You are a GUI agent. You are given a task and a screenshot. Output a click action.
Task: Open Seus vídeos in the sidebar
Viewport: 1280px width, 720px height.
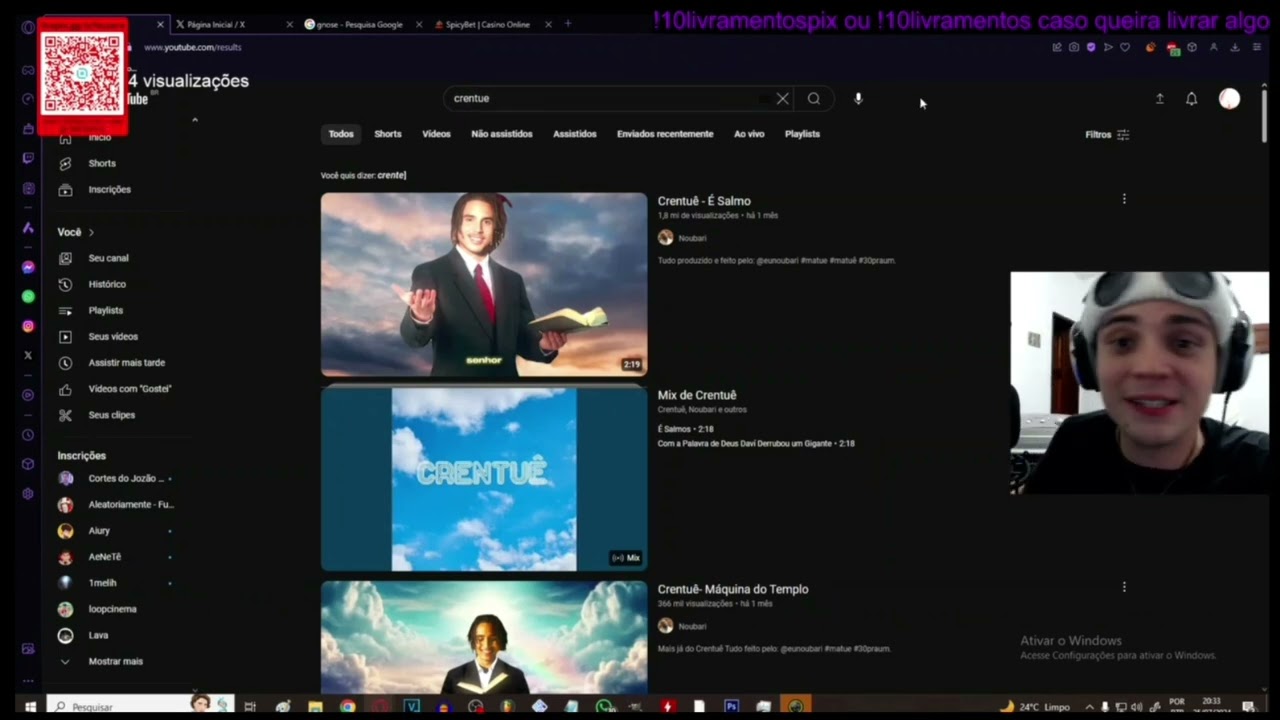point(113,336)
